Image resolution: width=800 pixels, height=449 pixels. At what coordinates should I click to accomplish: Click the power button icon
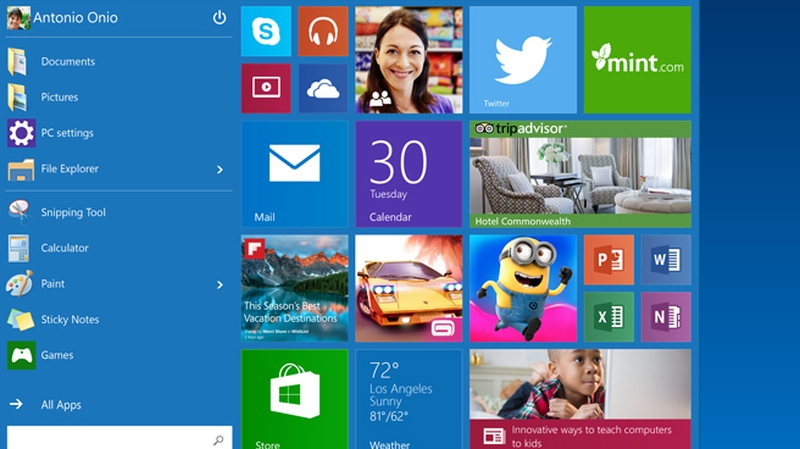coord(219,18)
